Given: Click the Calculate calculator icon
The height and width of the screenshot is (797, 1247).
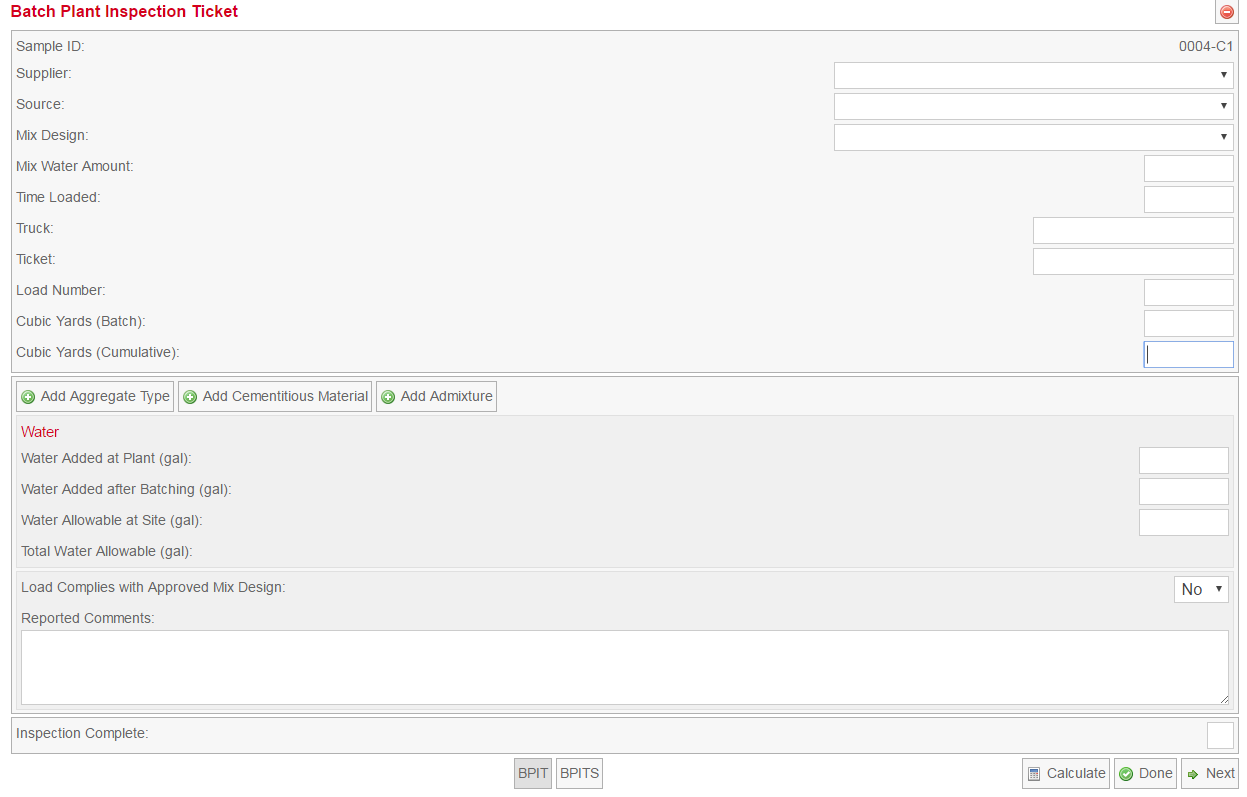Looking at the screenshot, I should (x=1035, y=773).
